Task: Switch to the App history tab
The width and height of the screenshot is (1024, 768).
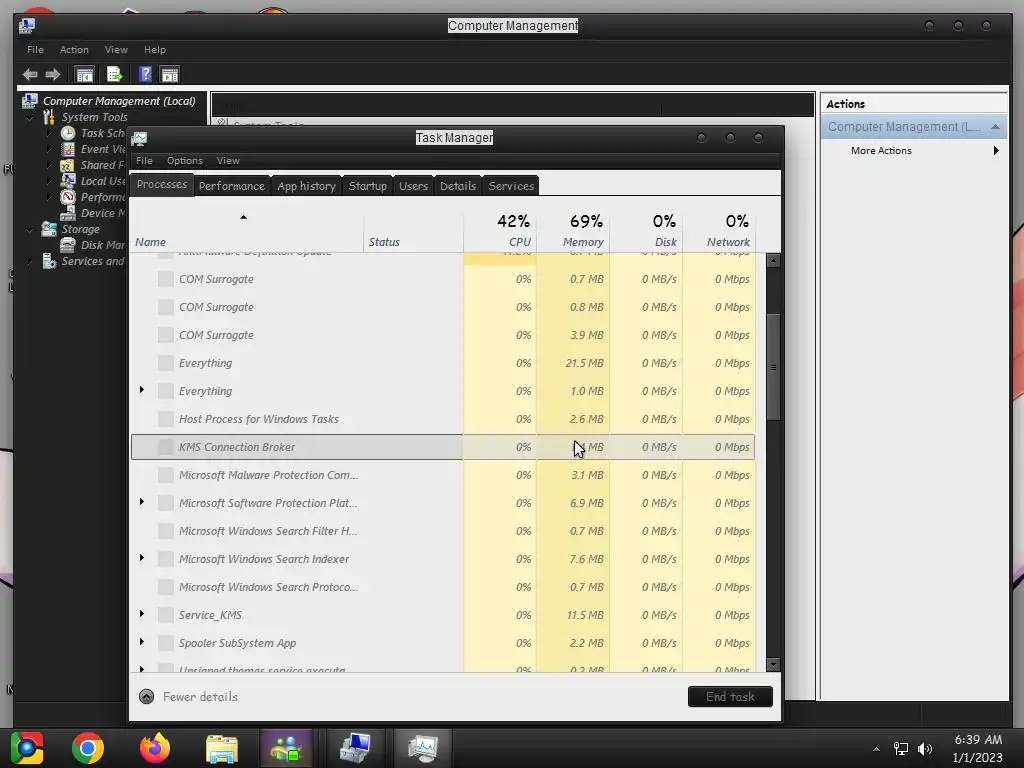Action: [306, 186]
